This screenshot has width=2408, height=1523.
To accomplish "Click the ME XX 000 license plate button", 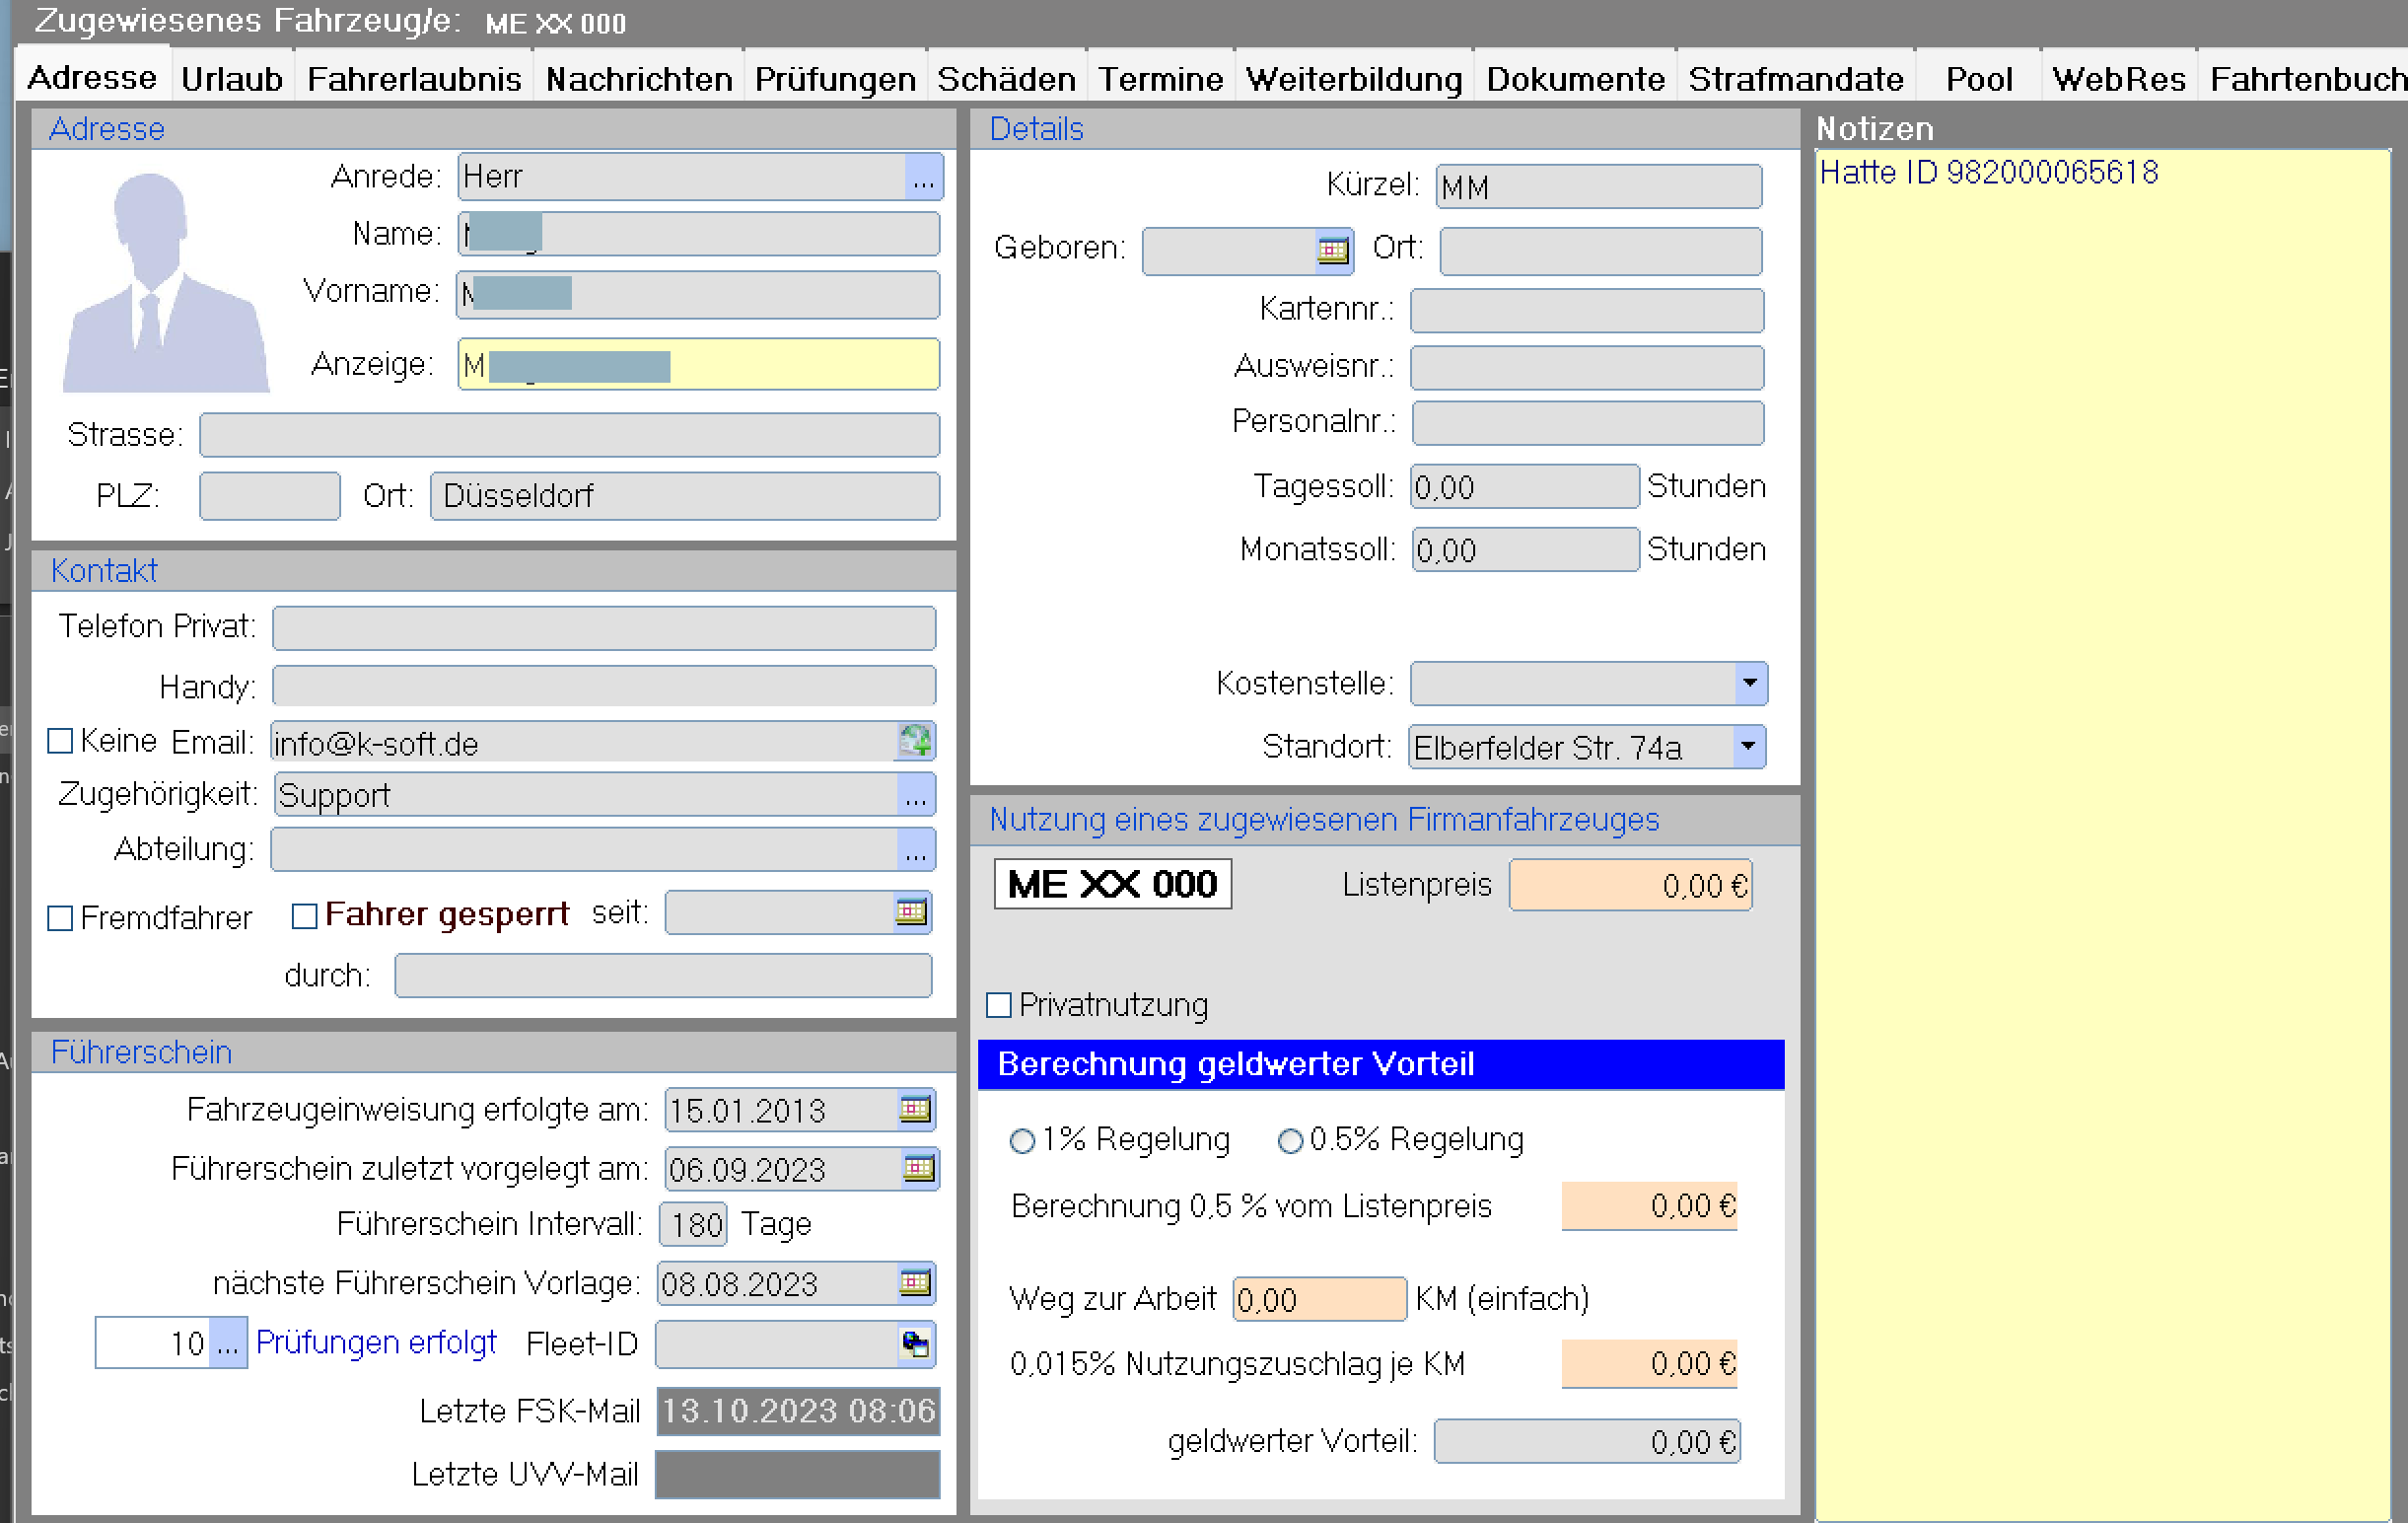I will click(x=1112, y=884).
